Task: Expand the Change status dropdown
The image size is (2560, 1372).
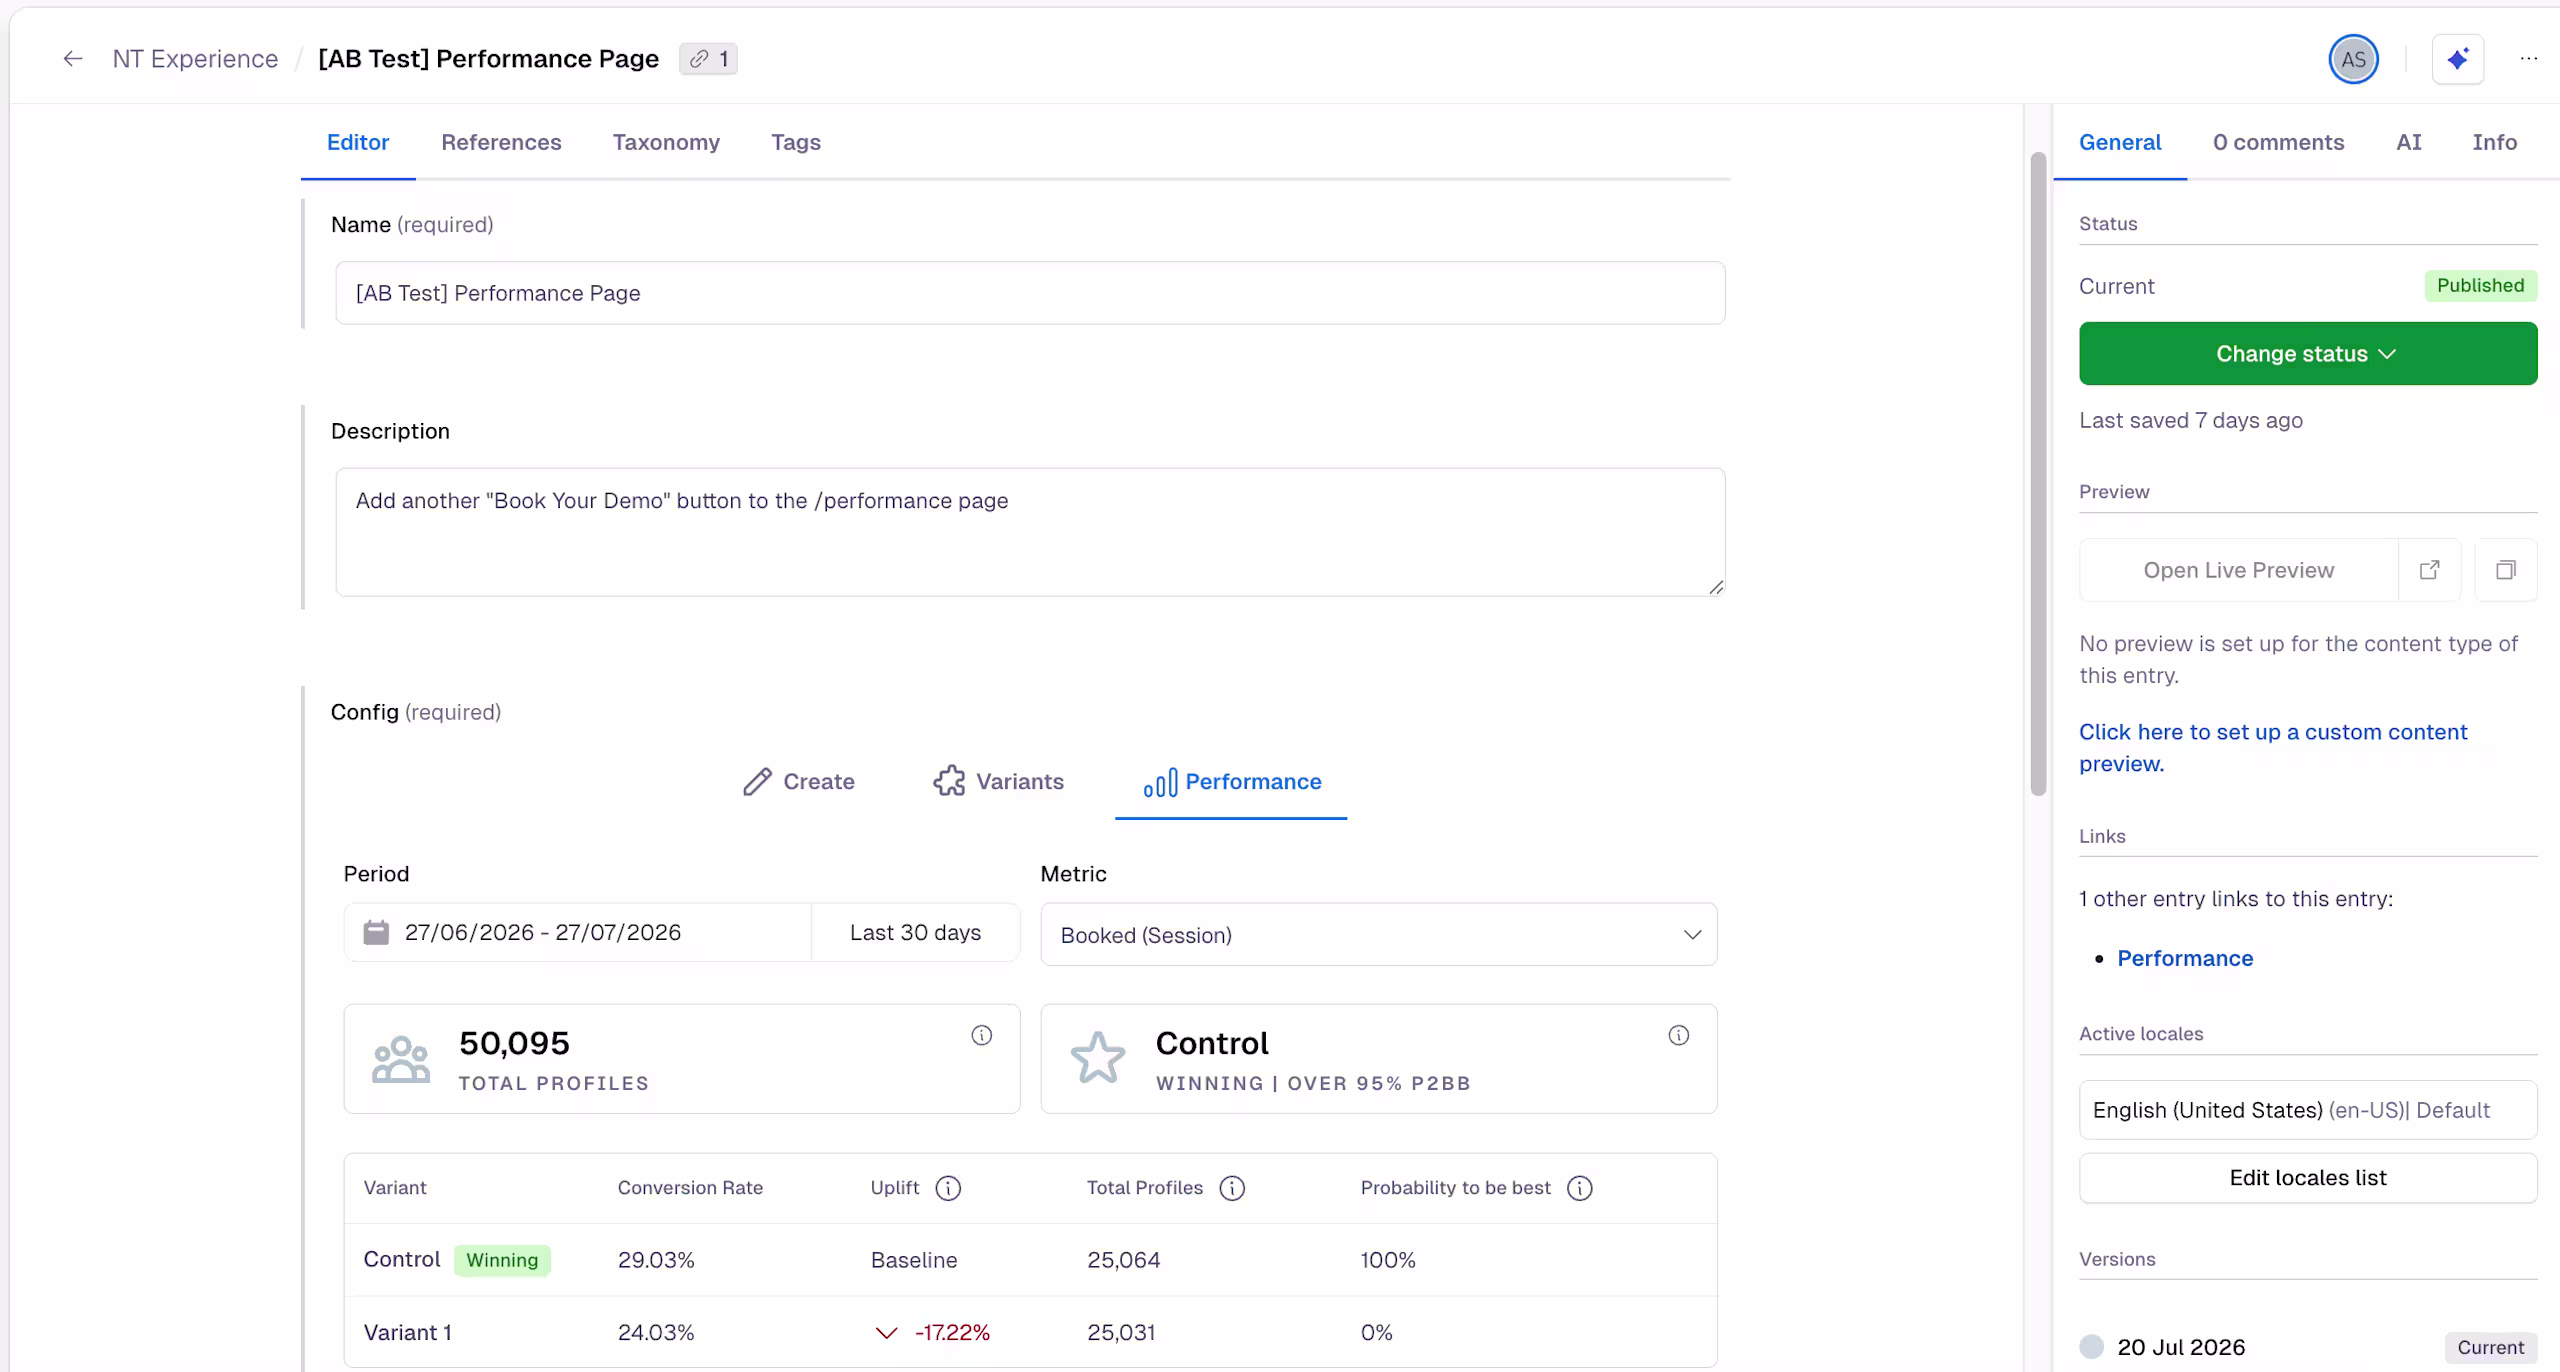Action: pyautogui.click(x=2308, y=353)
